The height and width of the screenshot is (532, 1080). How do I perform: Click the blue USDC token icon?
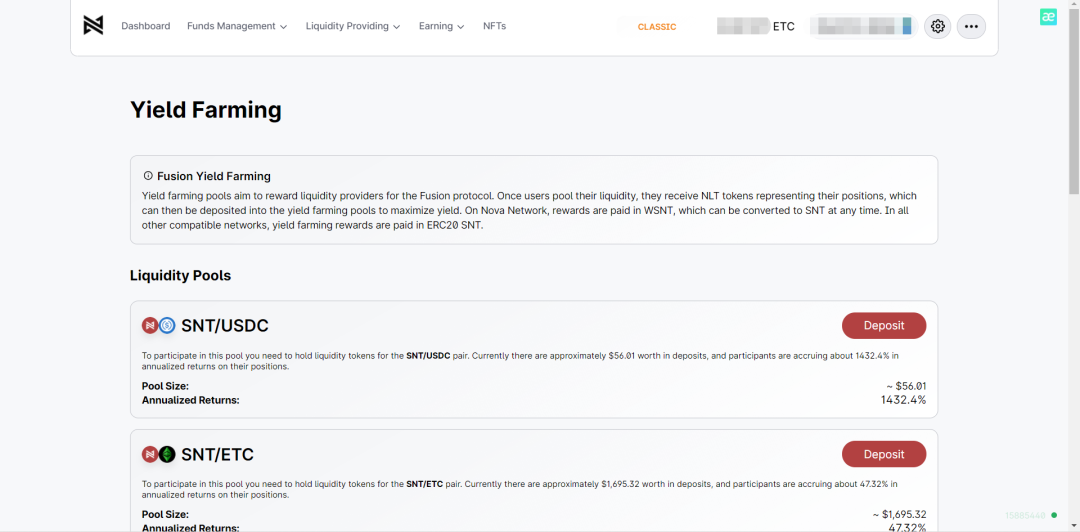(x=167, y=325)
